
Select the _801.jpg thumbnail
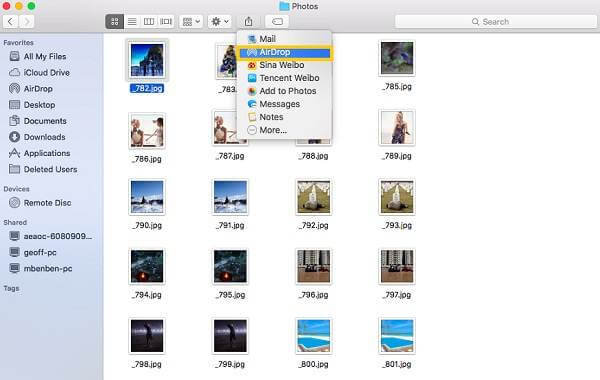[x=397, y=336]
